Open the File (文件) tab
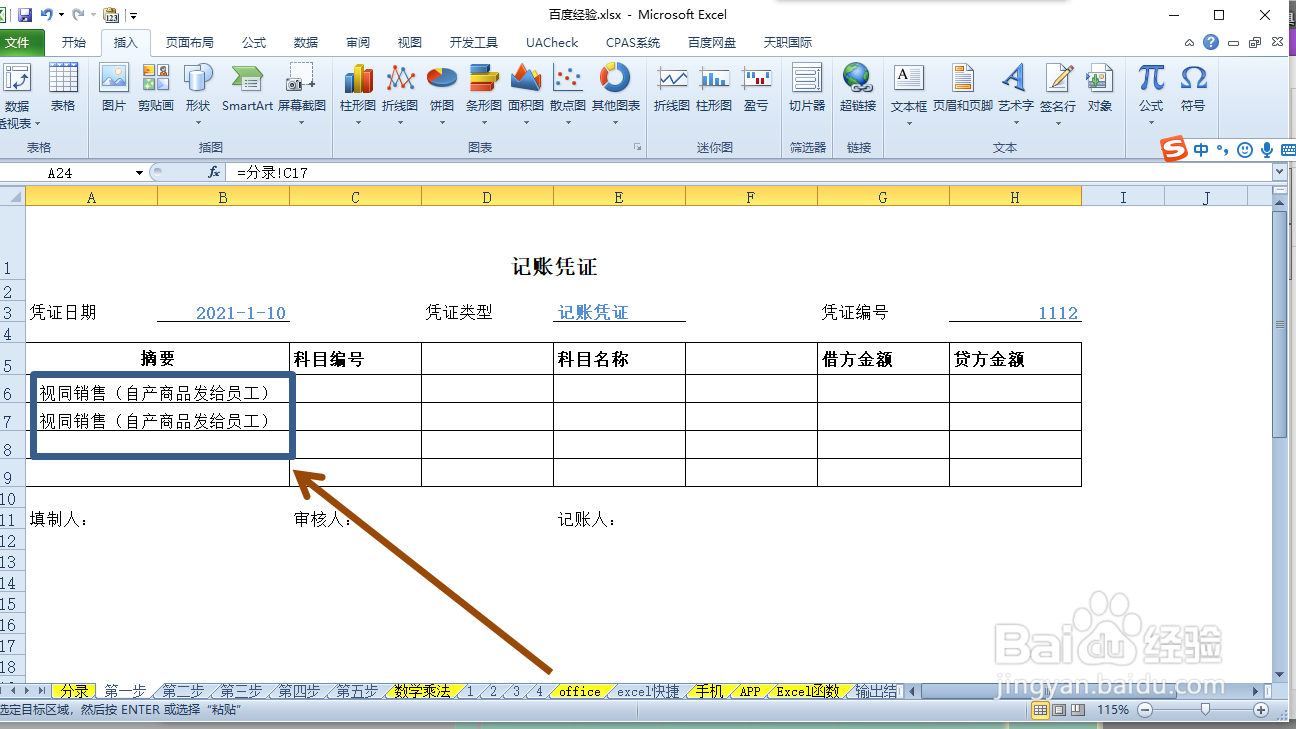 tap(20, 42)
